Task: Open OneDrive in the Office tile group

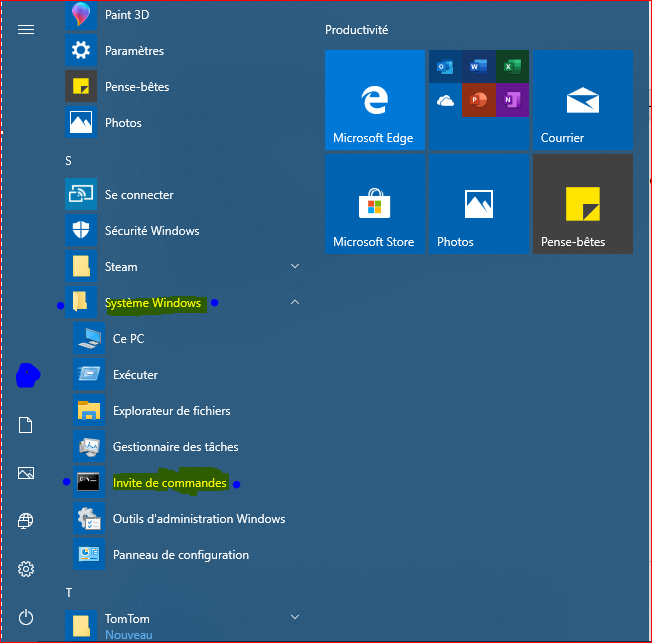Action: (445, 100)
